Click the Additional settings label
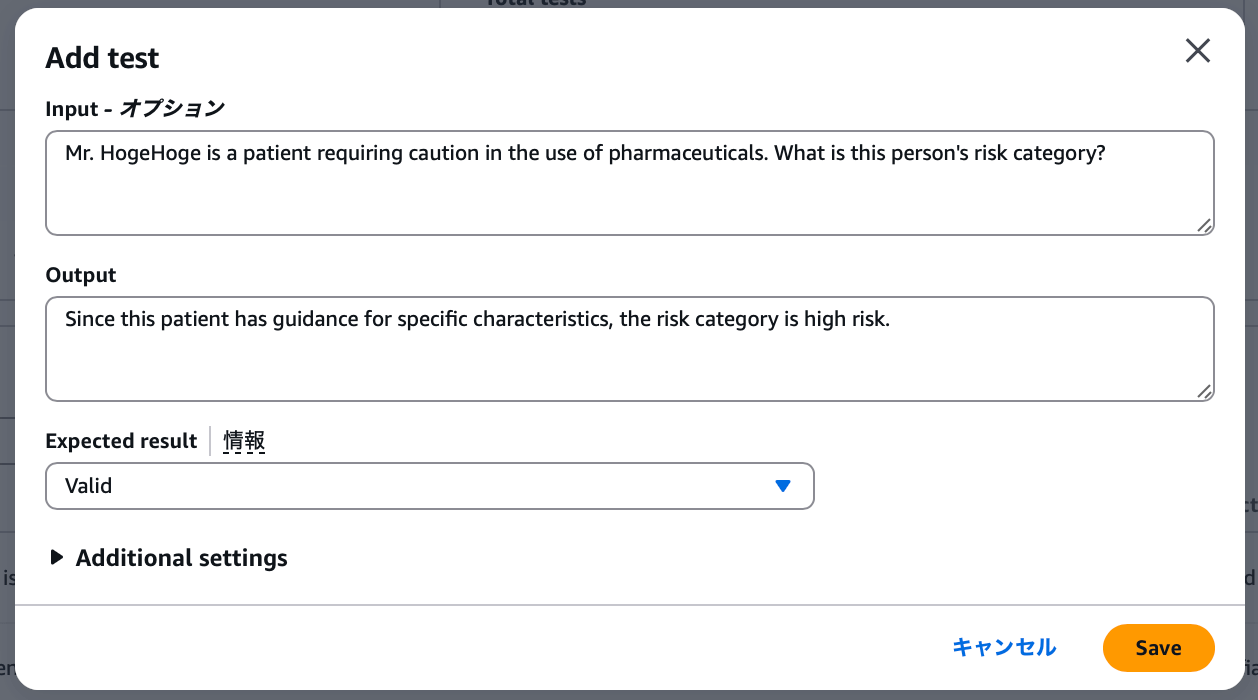The image size is (1258, 700). [x=181, y=558]
